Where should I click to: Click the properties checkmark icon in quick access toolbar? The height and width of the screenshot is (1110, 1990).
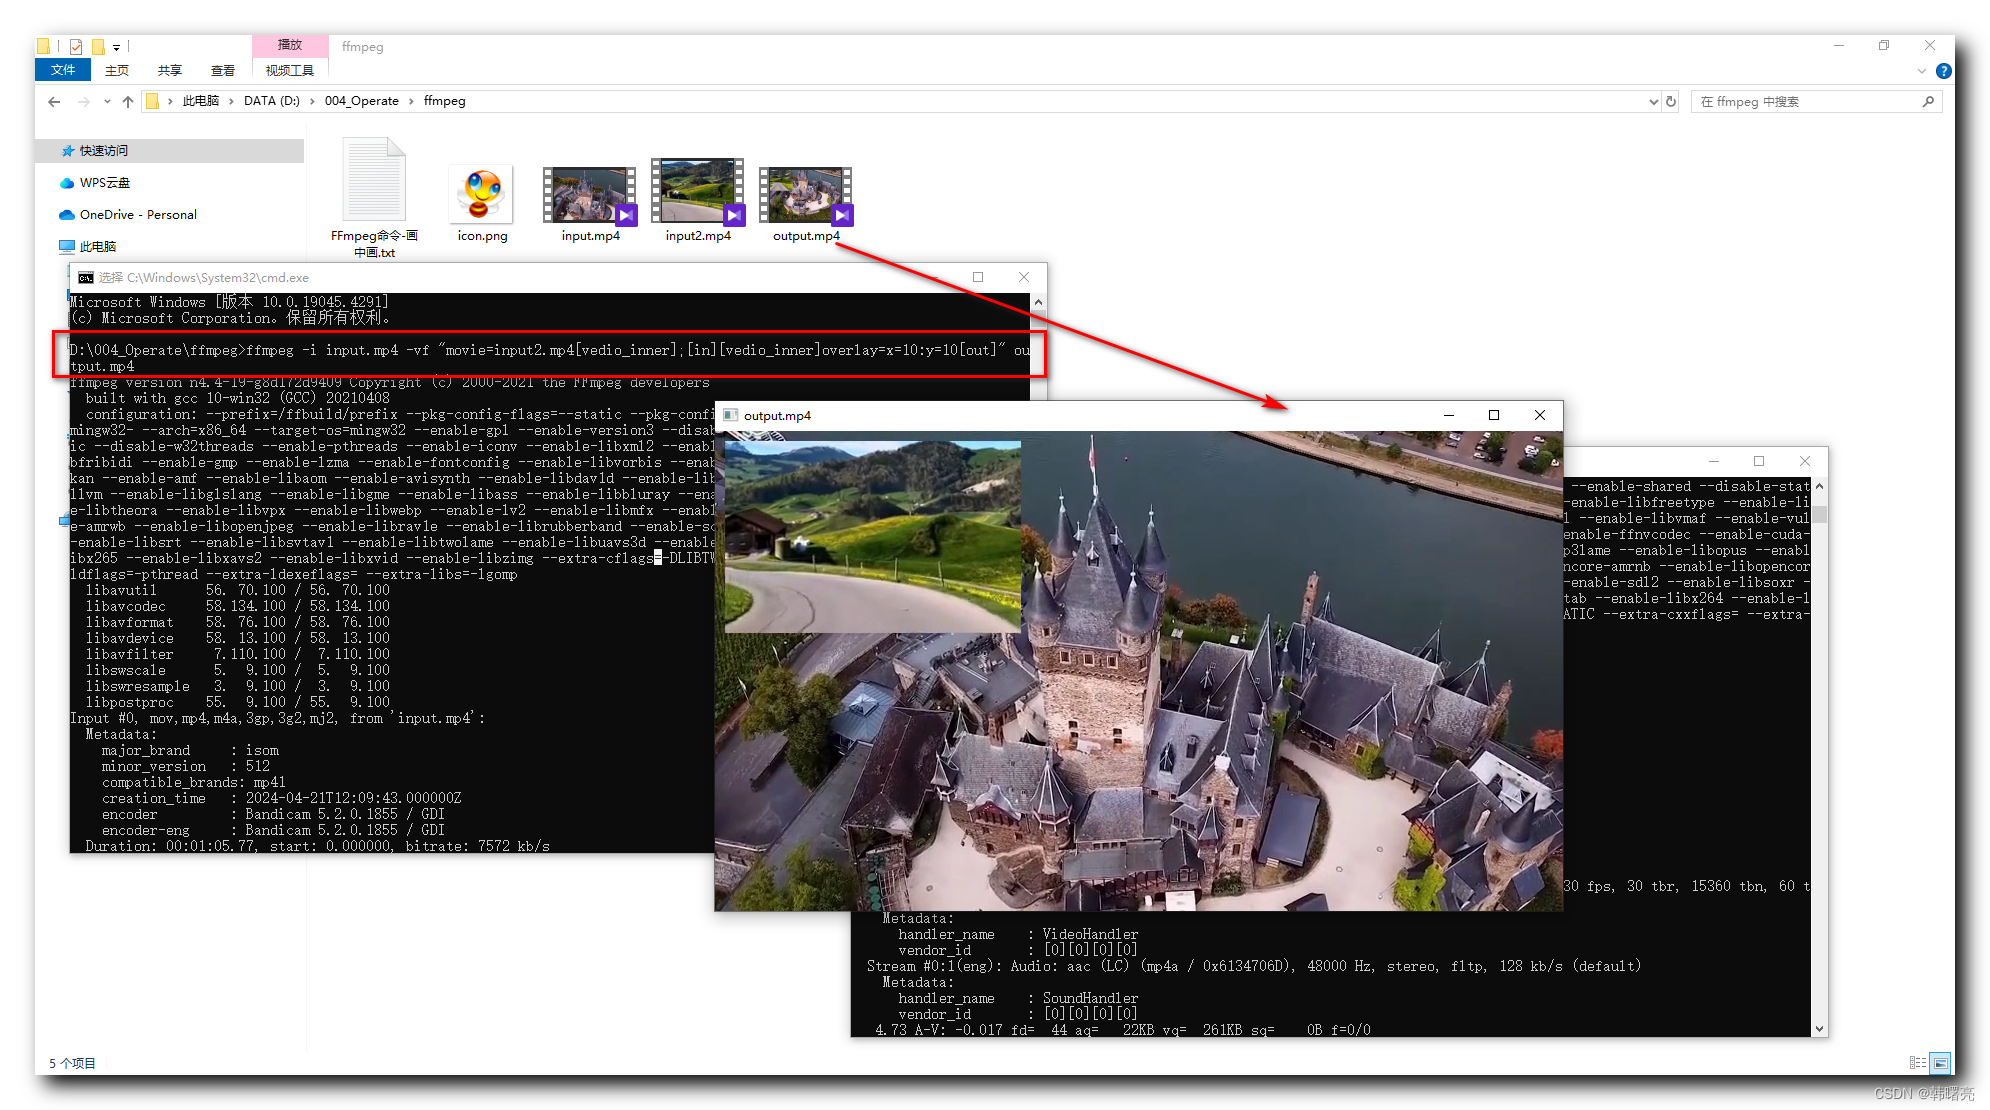[x=76, y=46]
